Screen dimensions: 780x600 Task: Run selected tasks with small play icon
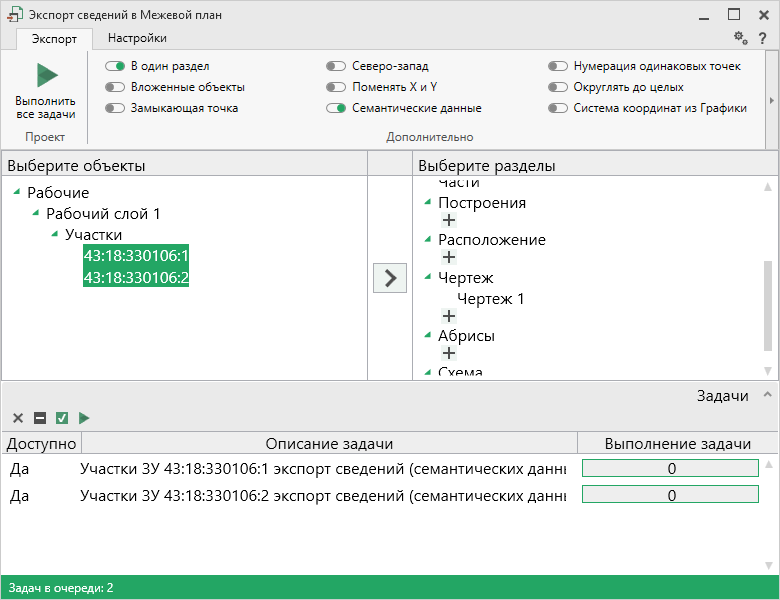pos(84,418)
